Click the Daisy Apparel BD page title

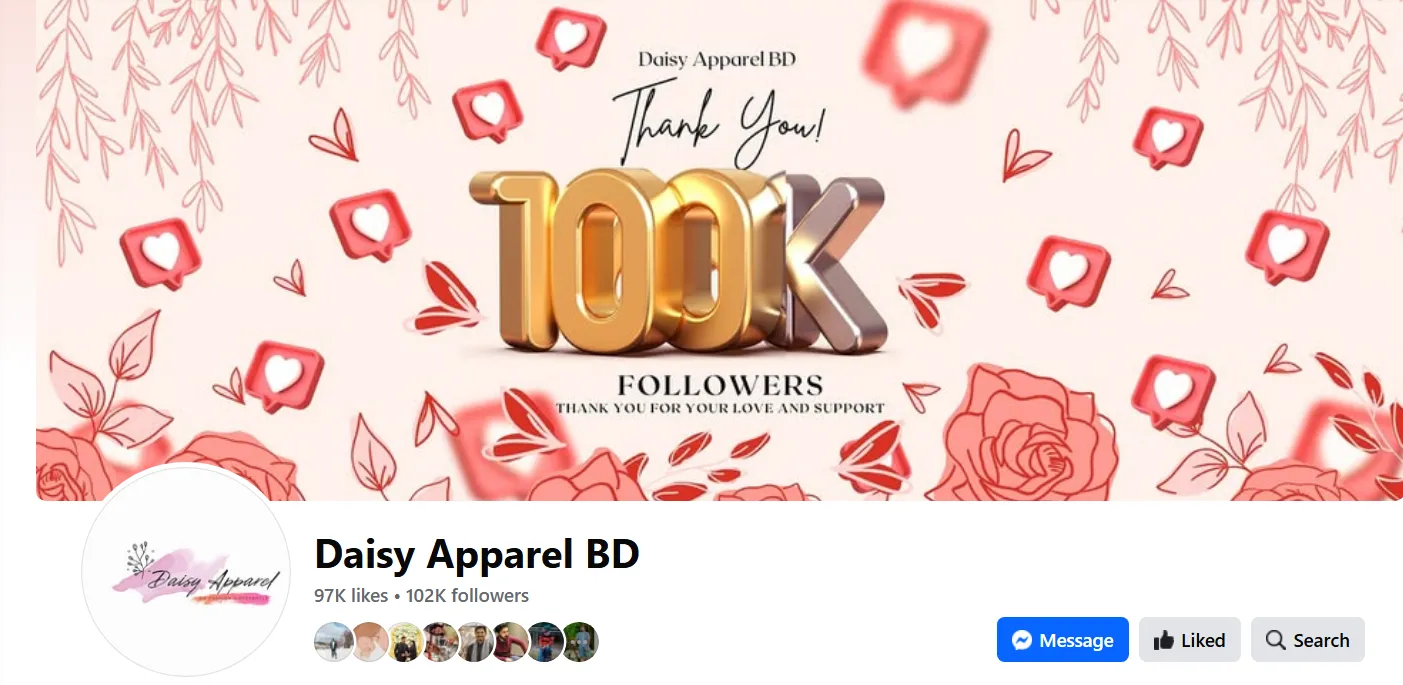[x=477, y=554]
